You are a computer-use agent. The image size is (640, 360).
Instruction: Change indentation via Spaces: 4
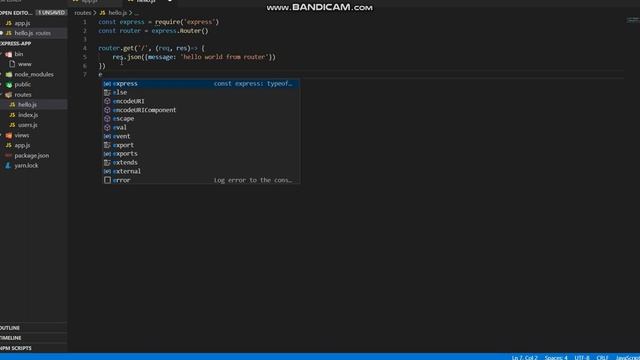click(x=556, y=357)
